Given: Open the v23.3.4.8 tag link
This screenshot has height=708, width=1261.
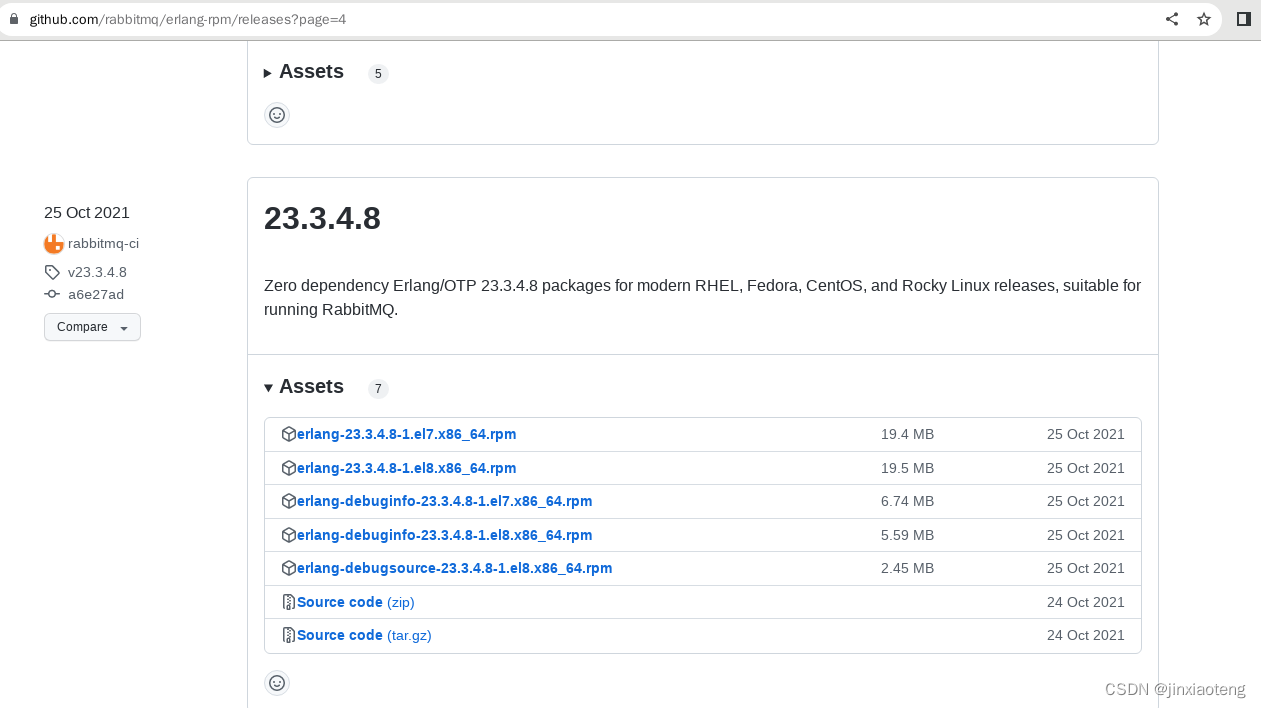Looking at the screenshot, I should [x=97, y=272].
